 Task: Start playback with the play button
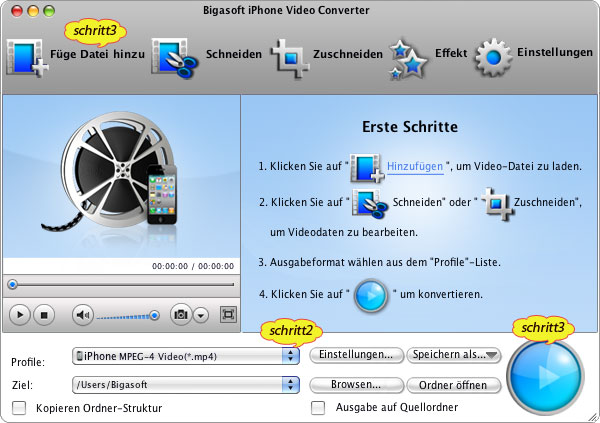pyautogui.click(x=19, y=315)
